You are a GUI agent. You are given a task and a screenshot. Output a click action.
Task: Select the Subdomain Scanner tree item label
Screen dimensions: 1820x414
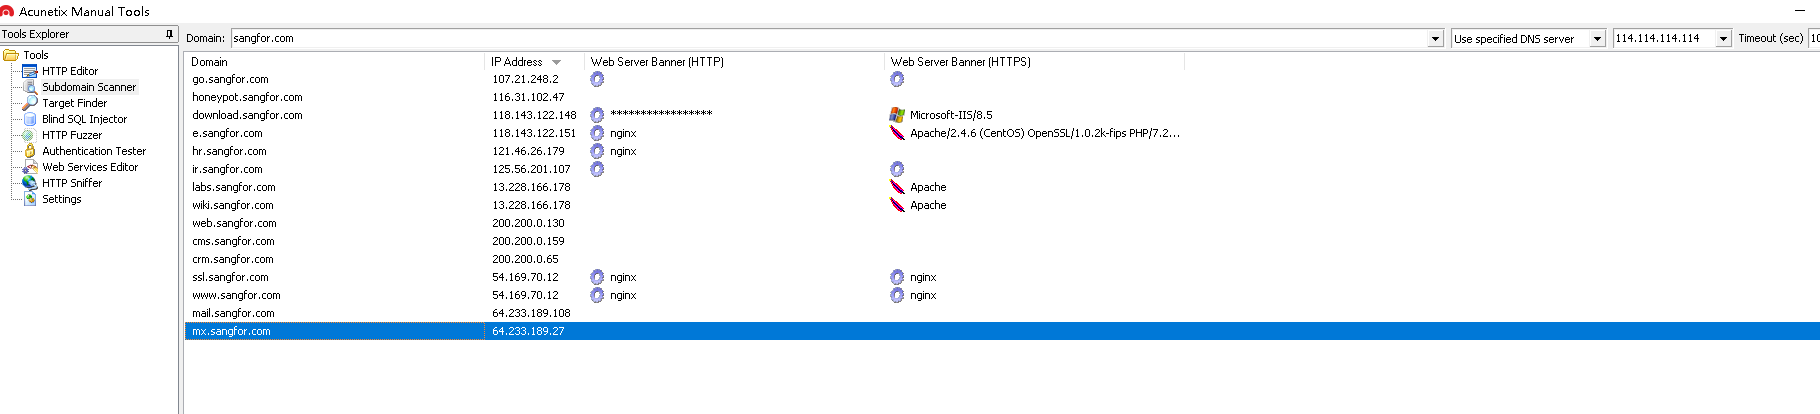coord(89,87)
